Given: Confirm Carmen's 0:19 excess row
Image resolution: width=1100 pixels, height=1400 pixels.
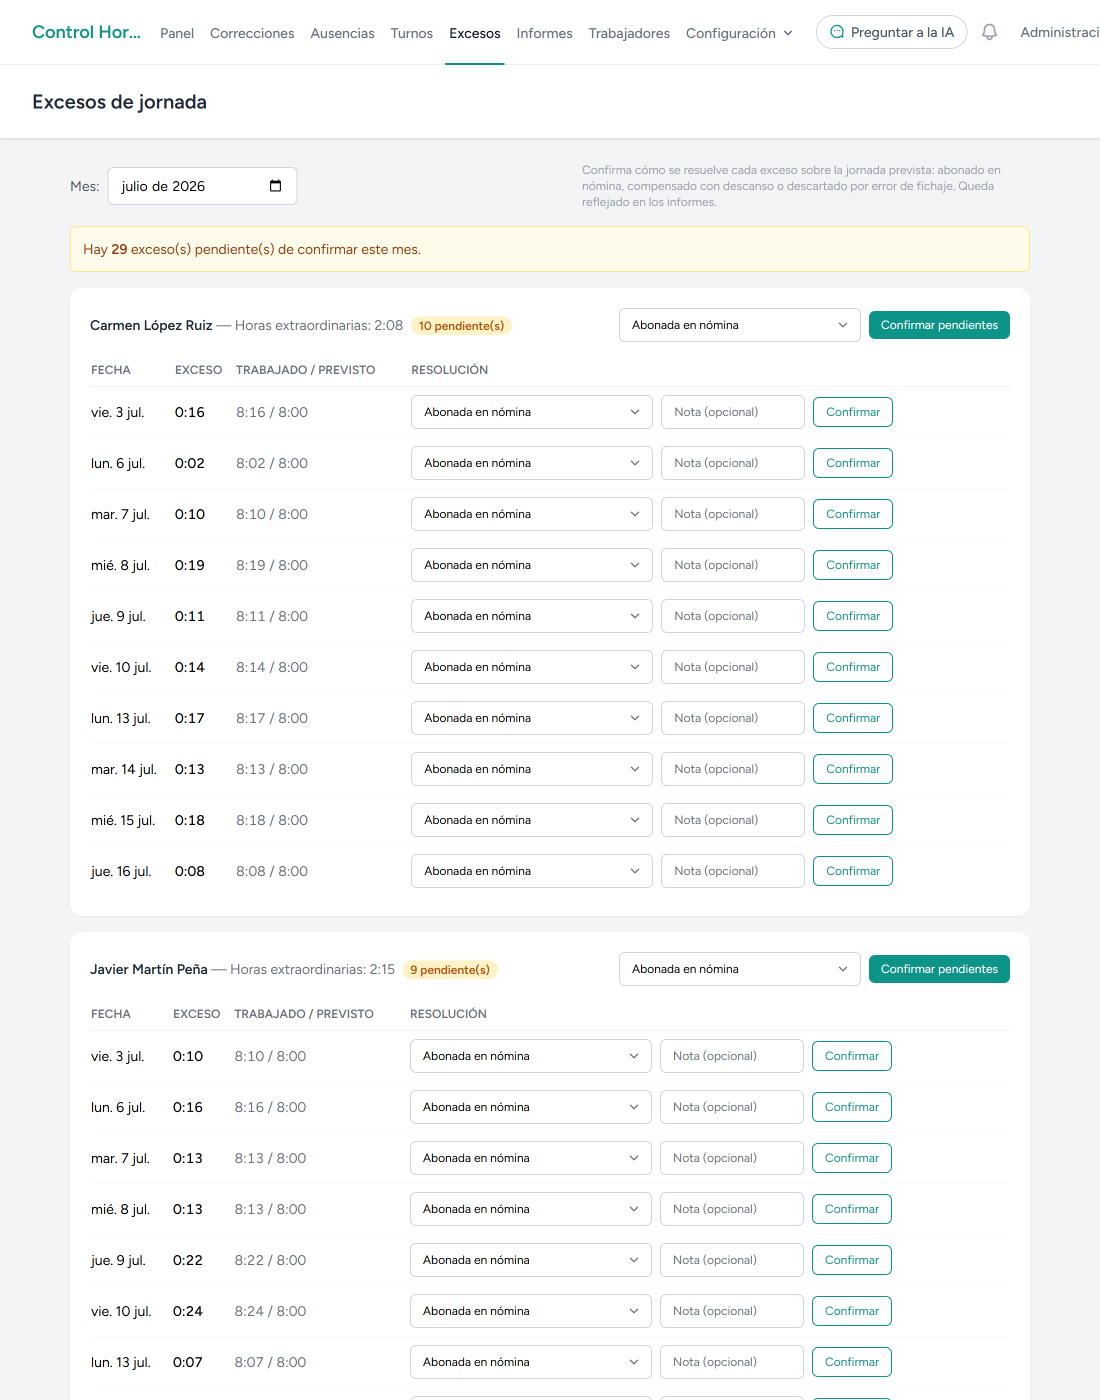Looking at the screenshot, I should 853,565.
